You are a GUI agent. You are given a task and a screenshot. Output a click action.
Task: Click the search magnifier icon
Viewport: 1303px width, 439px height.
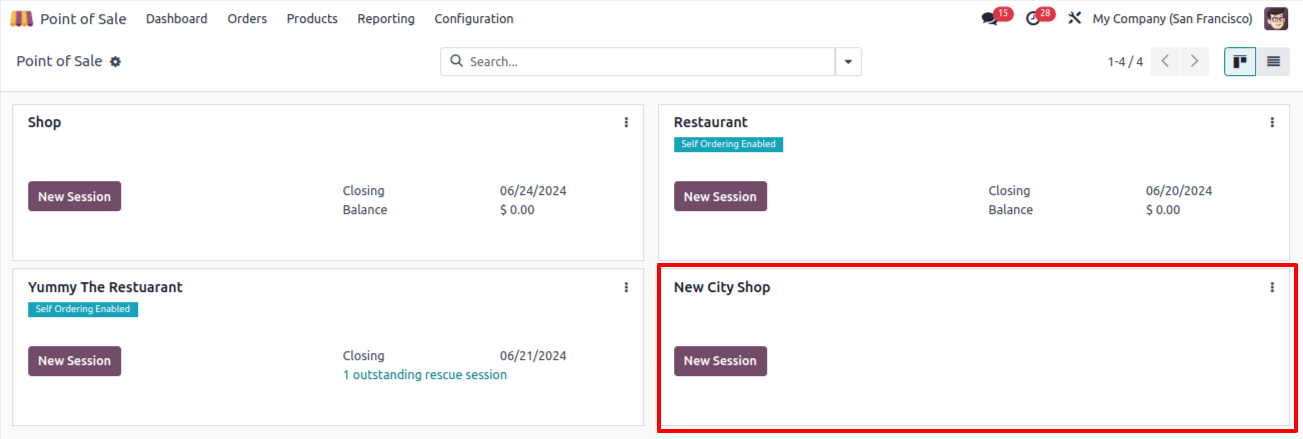[457, 61]
